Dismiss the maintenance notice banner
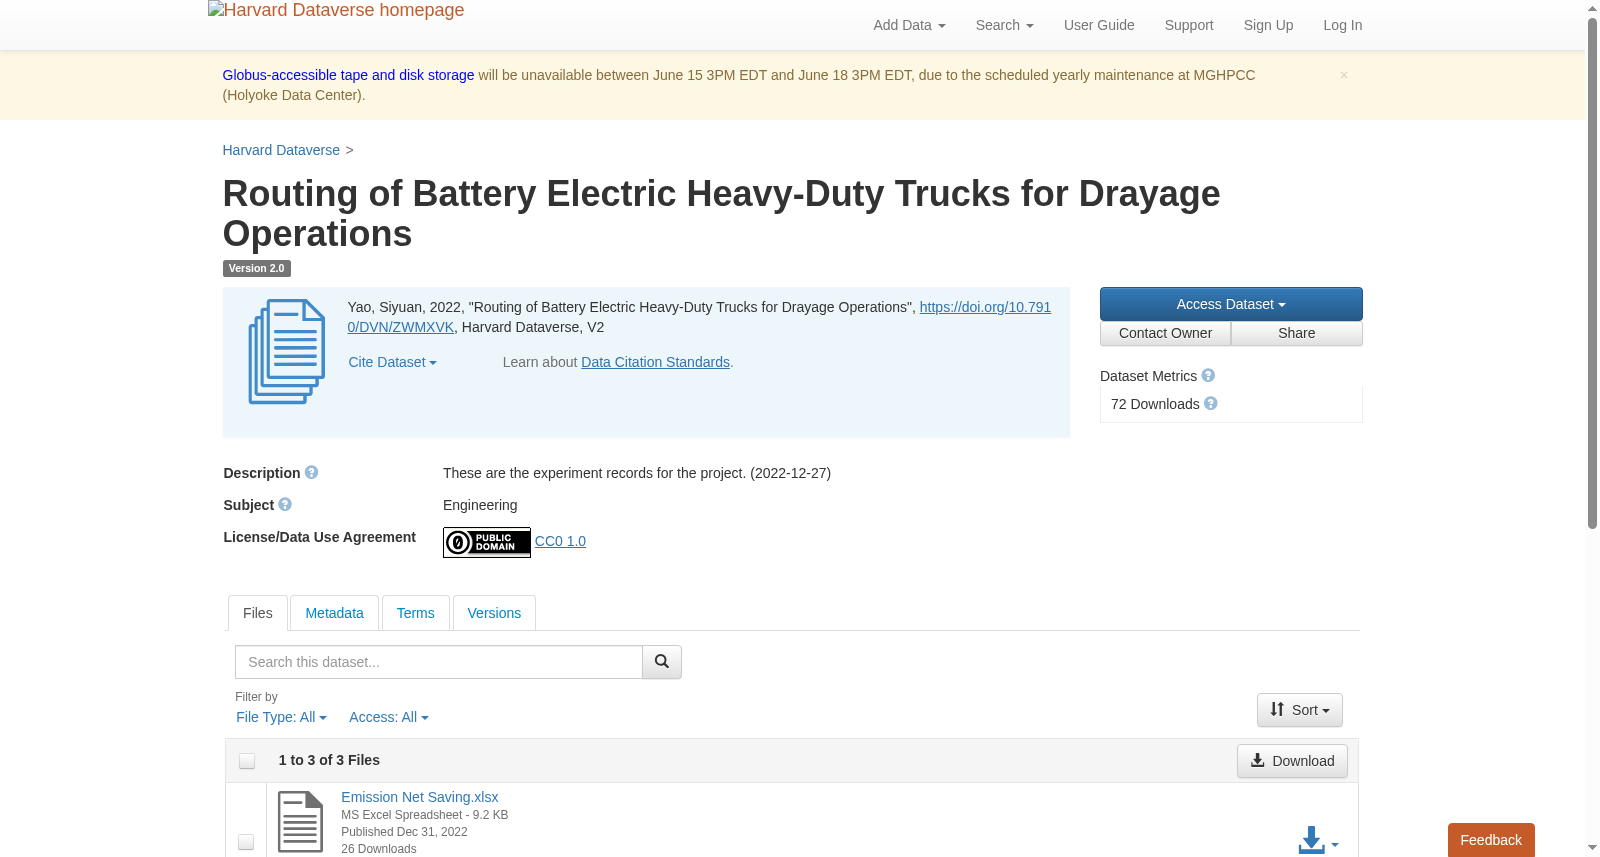Viewport: 1600px width, 857px height. click(x=1344, y=75)
